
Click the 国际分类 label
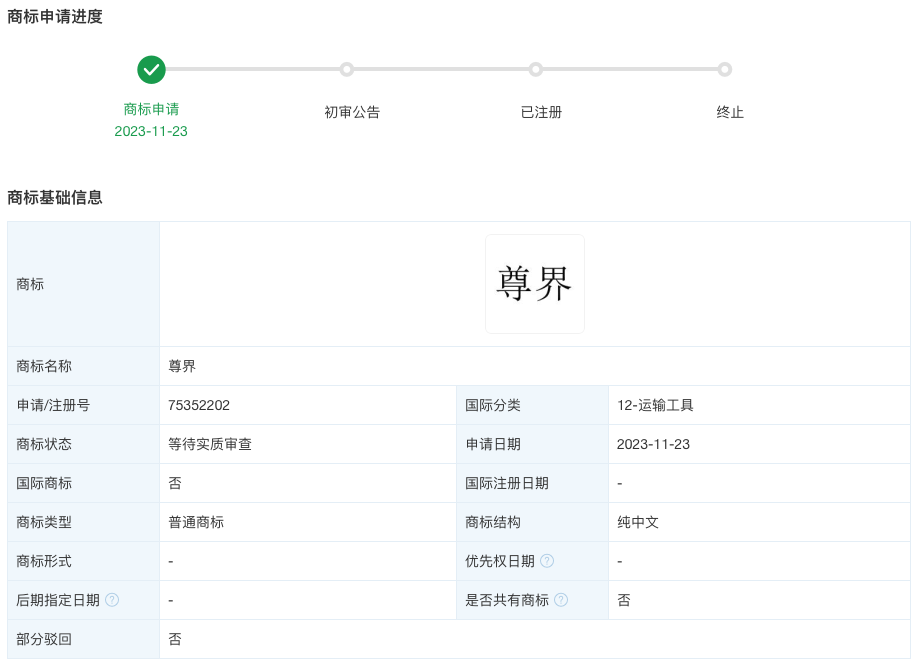pos(493,405)
